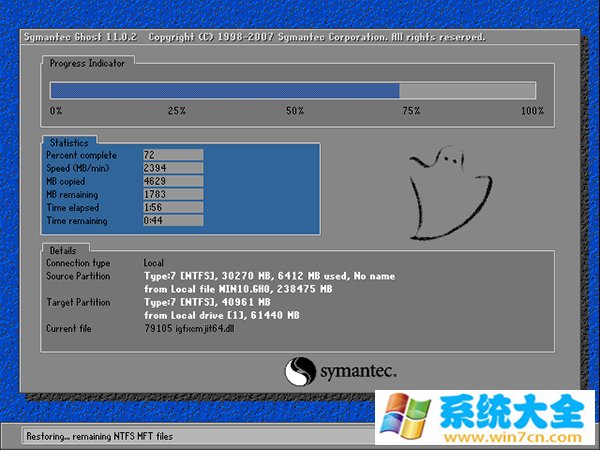The width and height of the screenshot is (600, 450).
Task: Click the Ghost mascot drawing
Action: [451, 193]
